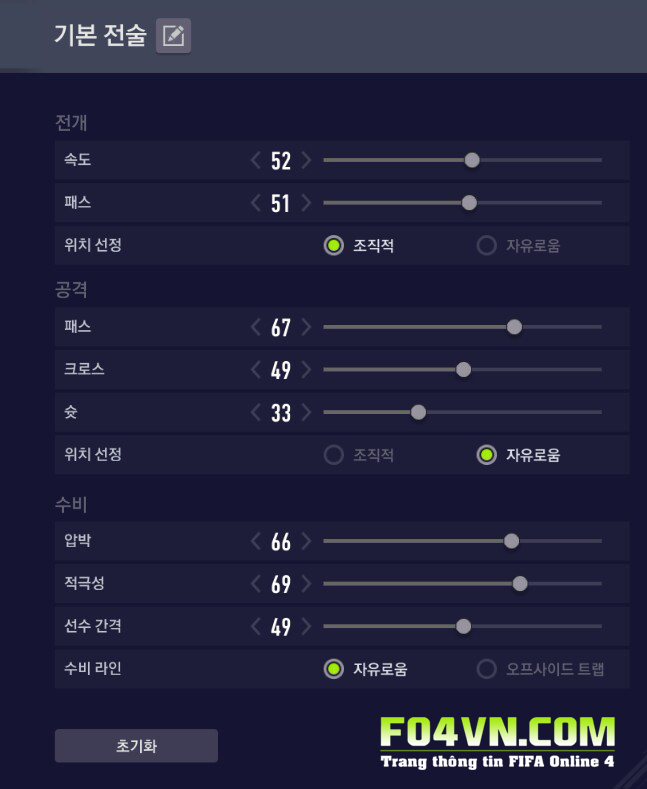The height and width of the screenshot is (789, 647).
Task: Select 오프사이드 트랩 for 수비 라인
Action: pyautogui.click(x=487, y=669)
